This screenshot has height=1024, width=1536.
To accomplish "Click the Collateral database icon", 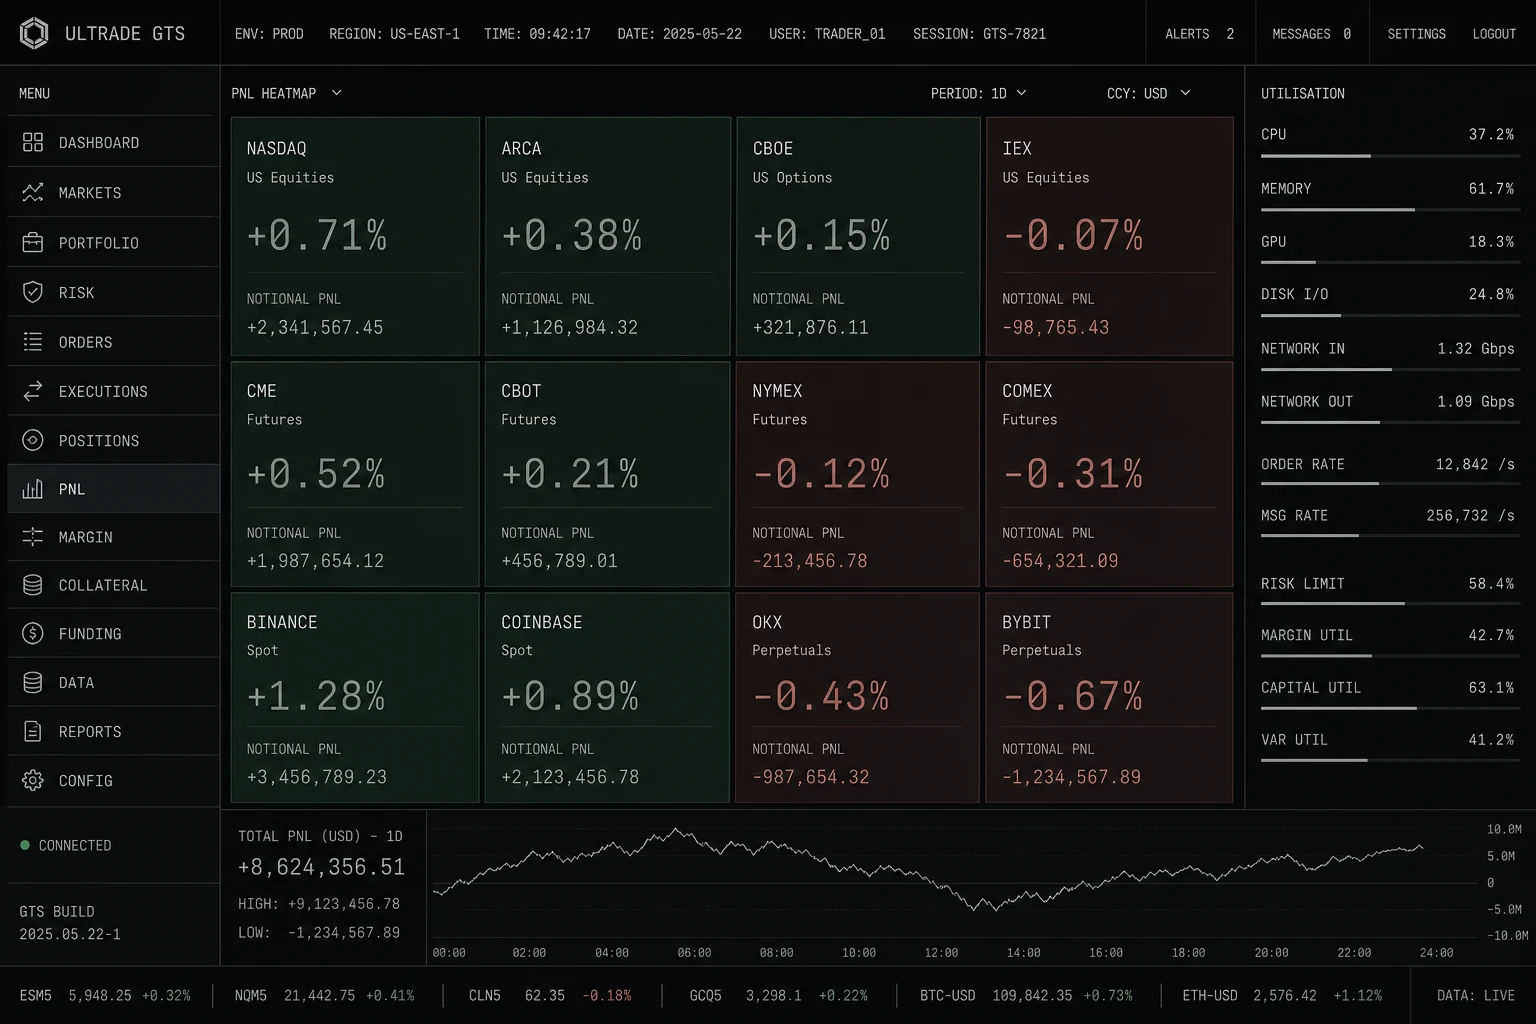I will click(x=33, y=585).
